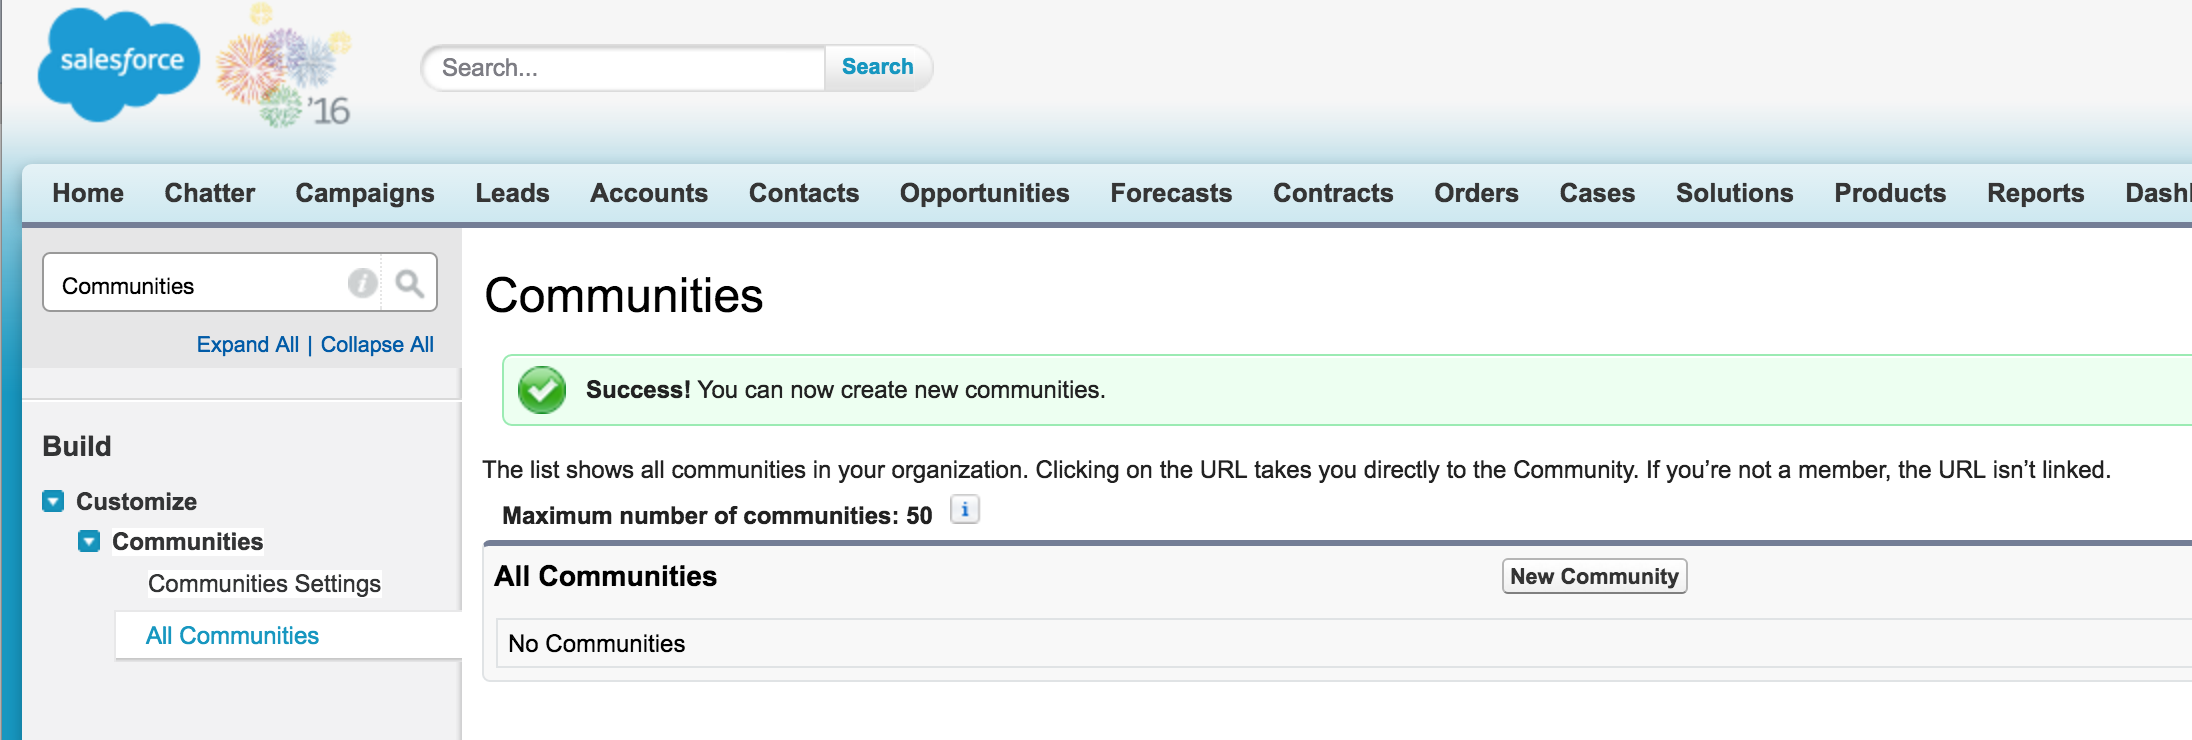The height and width of the screenshot is (740, 2192).
Task: Click the green success checkmark icon
Action: coord(542,390)
